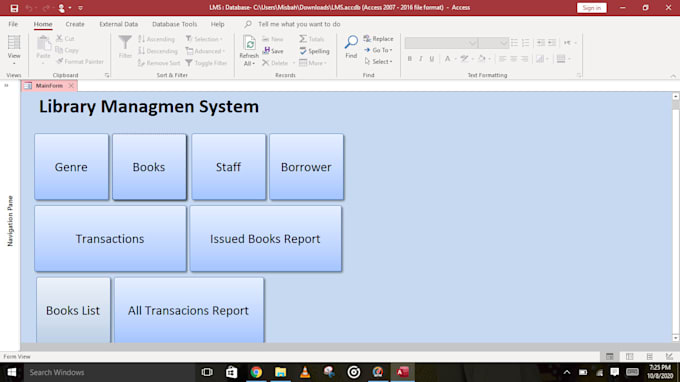Open the File menu
Viewport: 680px width, 382px height.
point(13,24)
